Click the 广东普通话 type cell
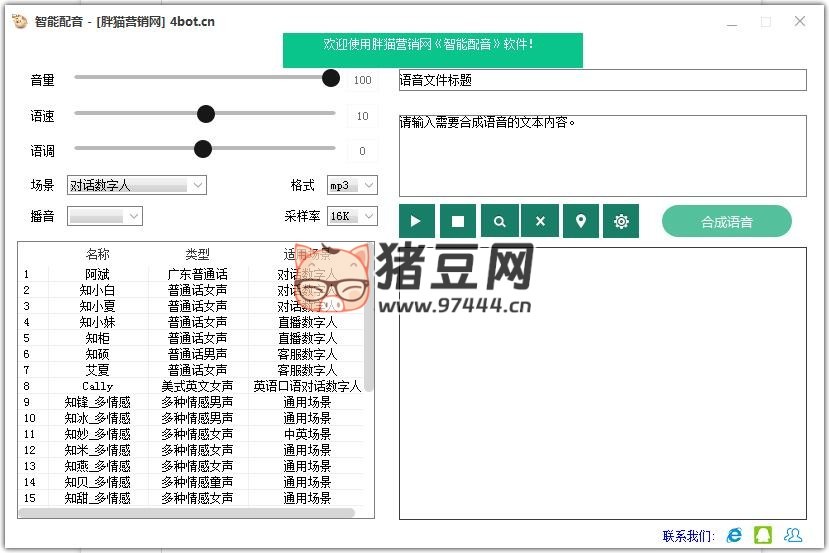This screenshot has height=553, width=829. click(197, 274)
